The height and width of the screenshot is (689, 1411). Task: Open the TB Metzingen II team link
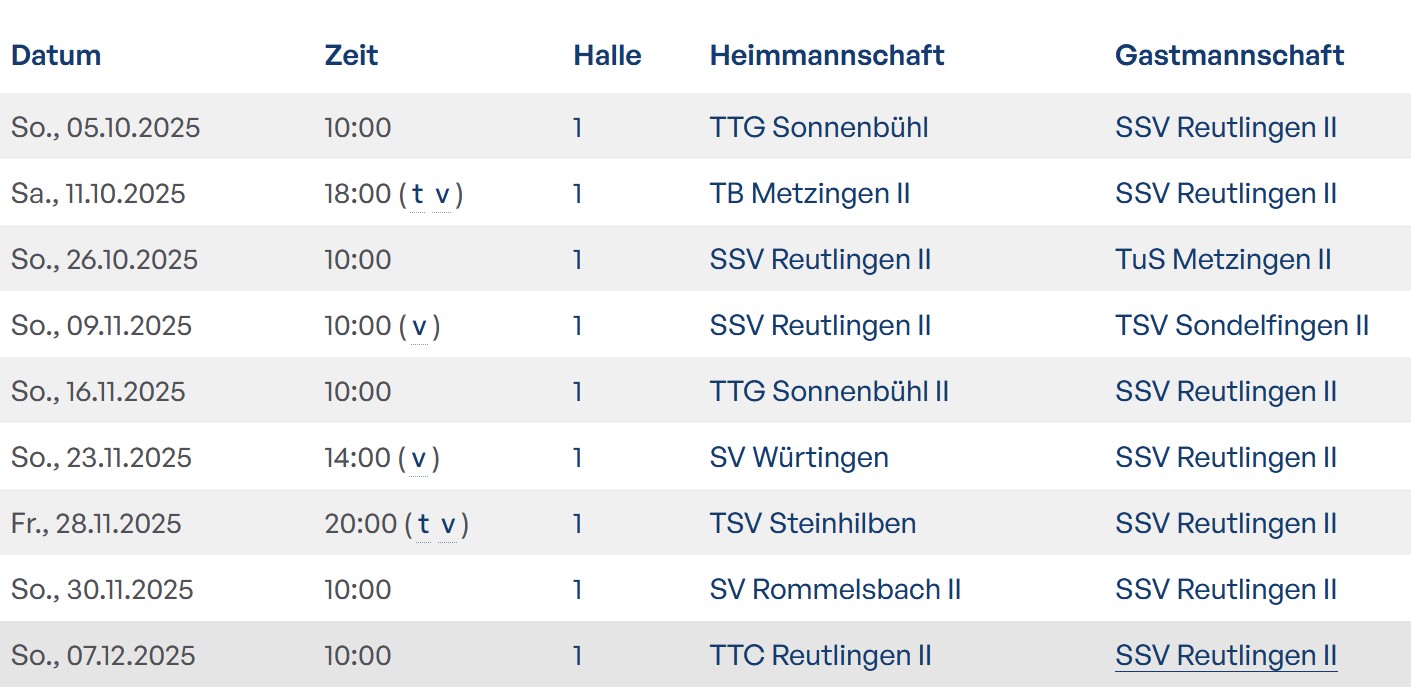pyautogui.click(x=809, y=194)
